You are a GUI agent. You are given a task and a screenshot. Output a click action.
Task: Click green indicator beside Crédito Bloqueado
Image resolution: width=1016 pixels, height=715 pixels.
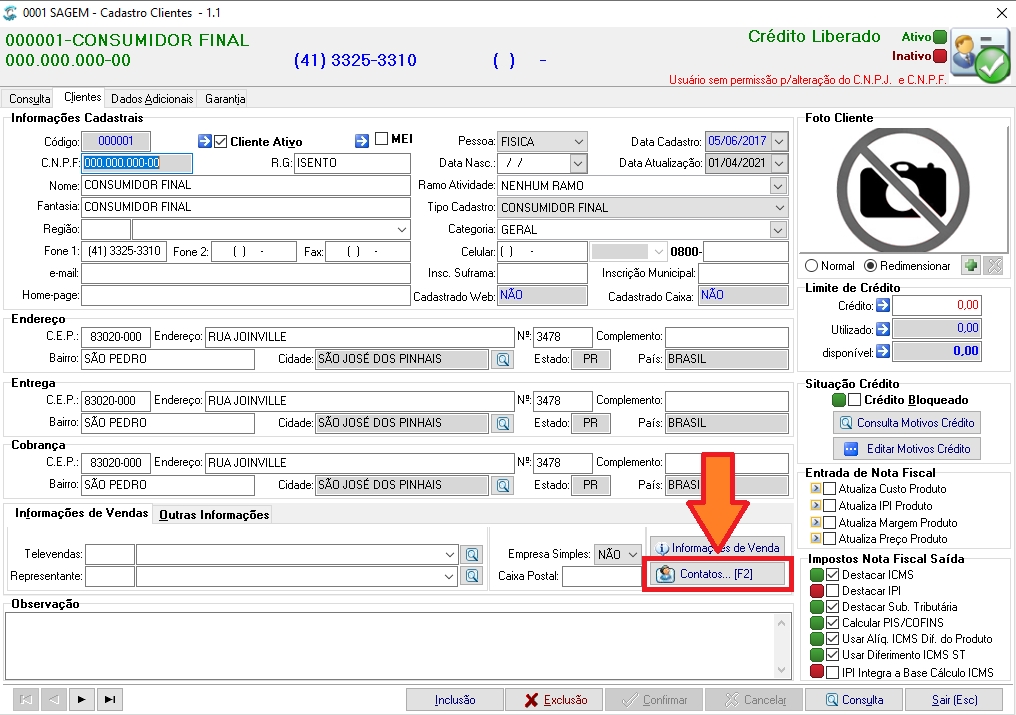pos(839,400)
